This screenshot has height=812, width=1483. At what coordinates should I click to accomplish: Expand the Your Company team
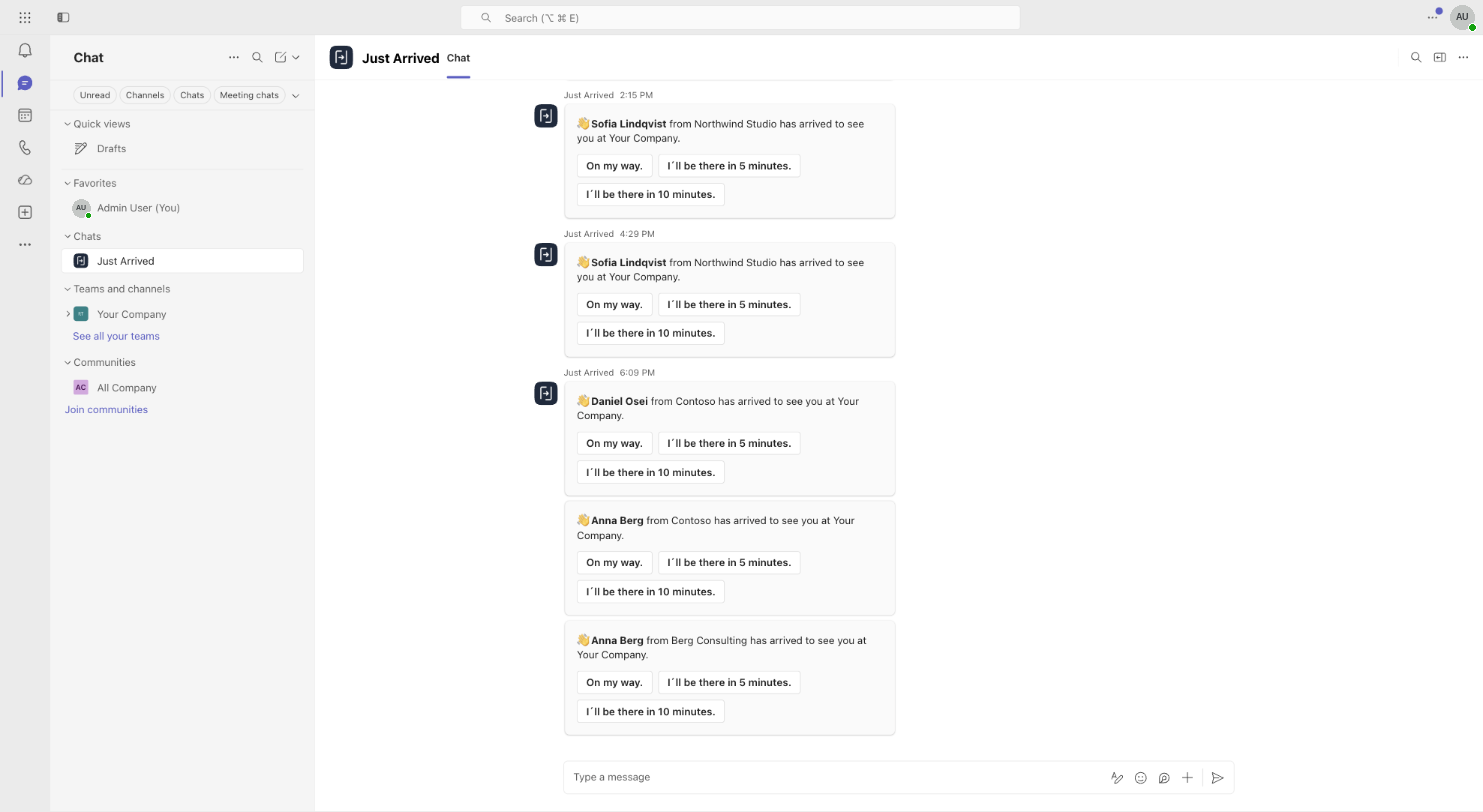67,314
